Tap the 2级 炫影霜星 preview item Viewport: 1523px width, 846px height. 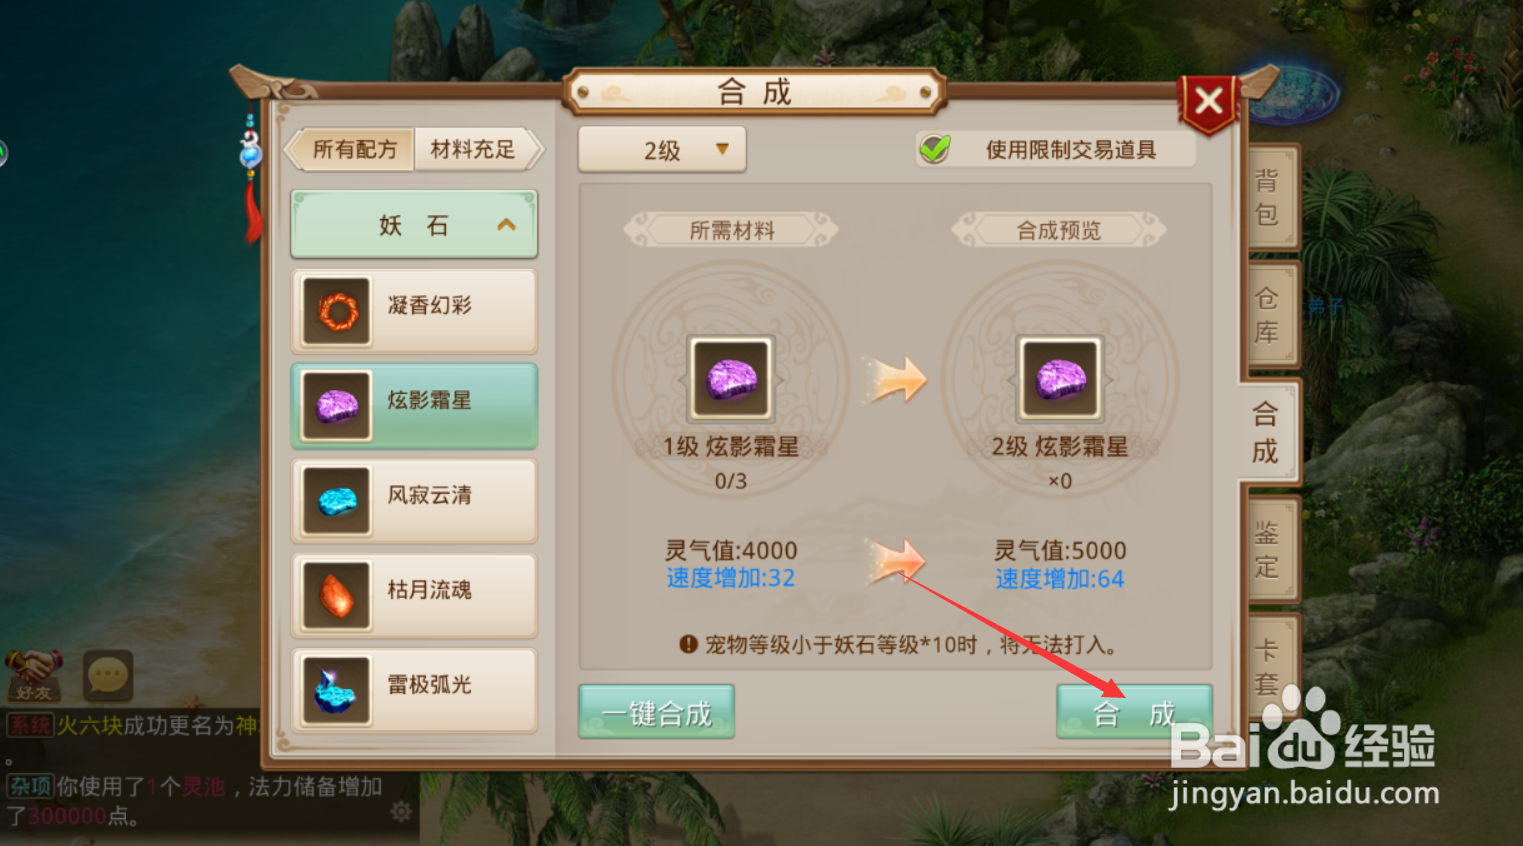tap(1059, 379)
